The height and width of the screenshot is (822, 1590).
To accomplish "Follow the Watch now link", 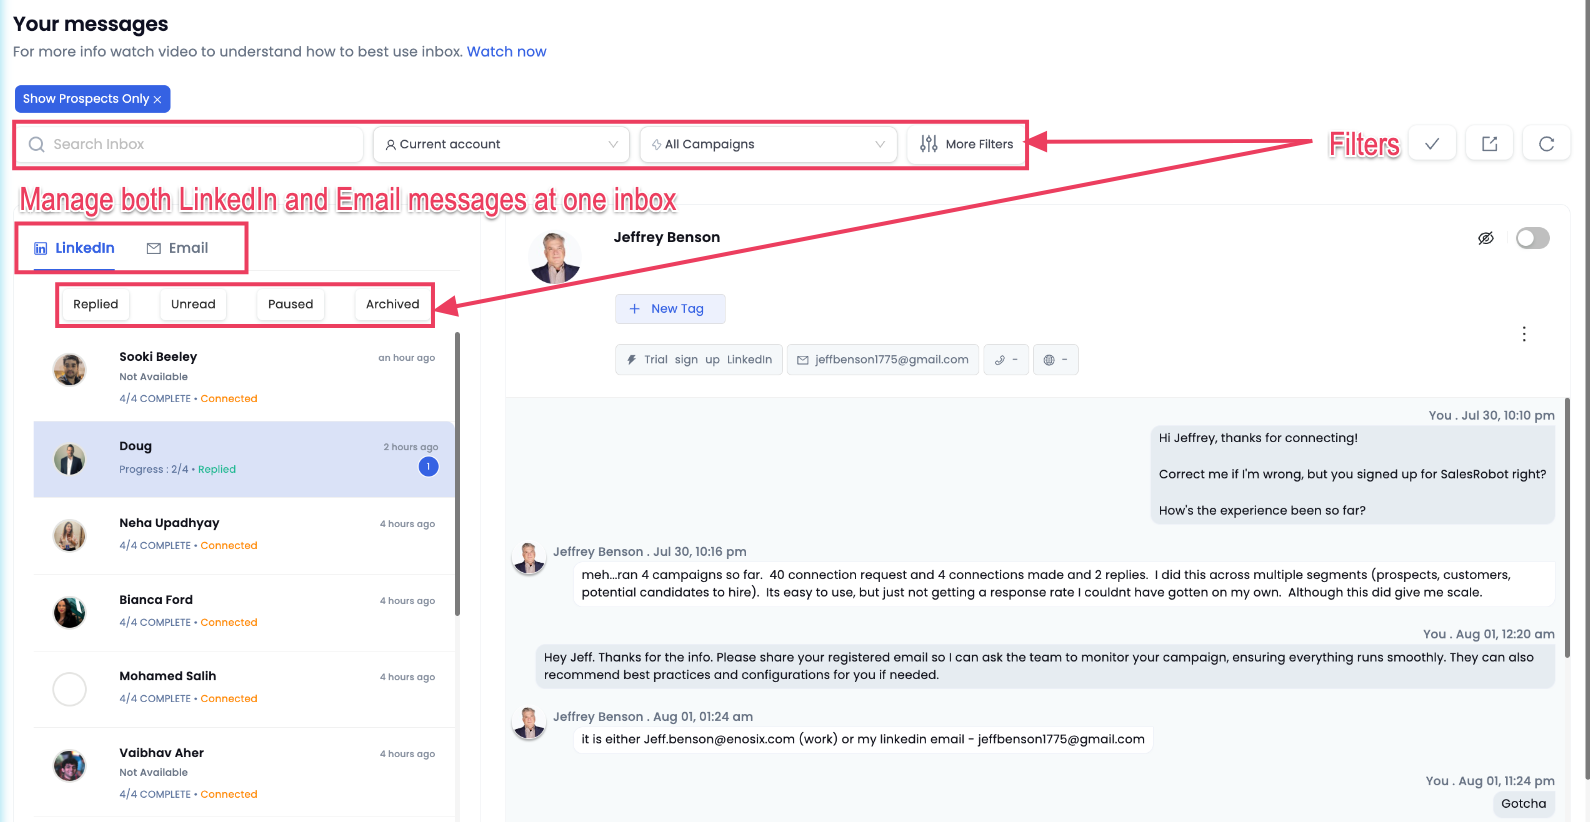I will pos(506,52).
